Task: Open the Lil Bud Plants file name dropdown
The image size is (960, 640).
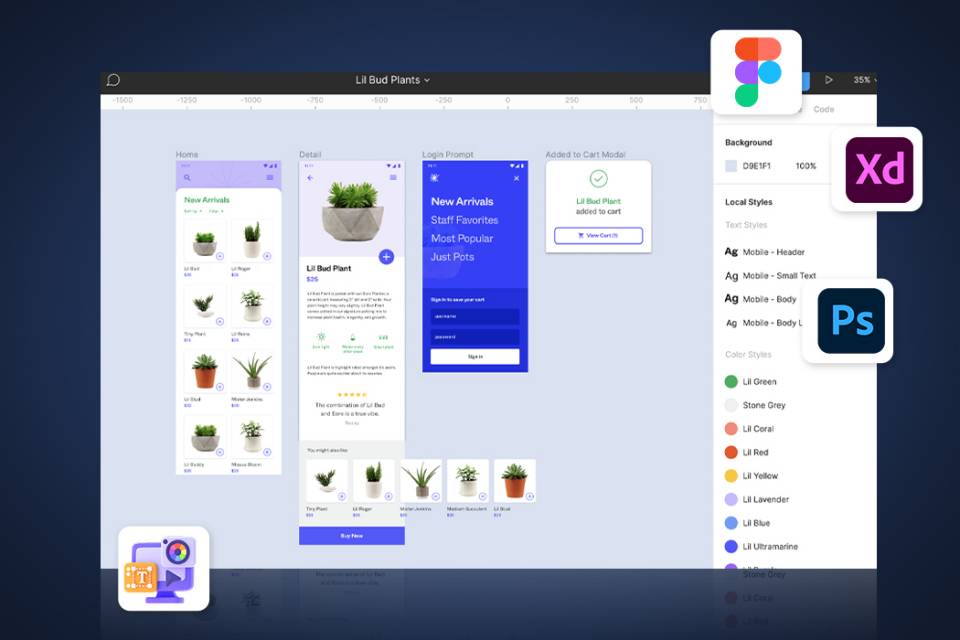Action: click(393, 80)
